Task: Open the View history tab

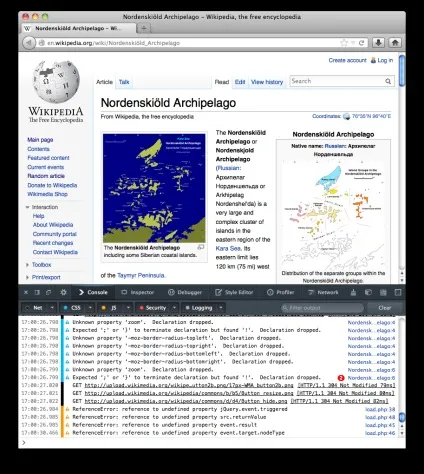Action: tap(267, 82)
